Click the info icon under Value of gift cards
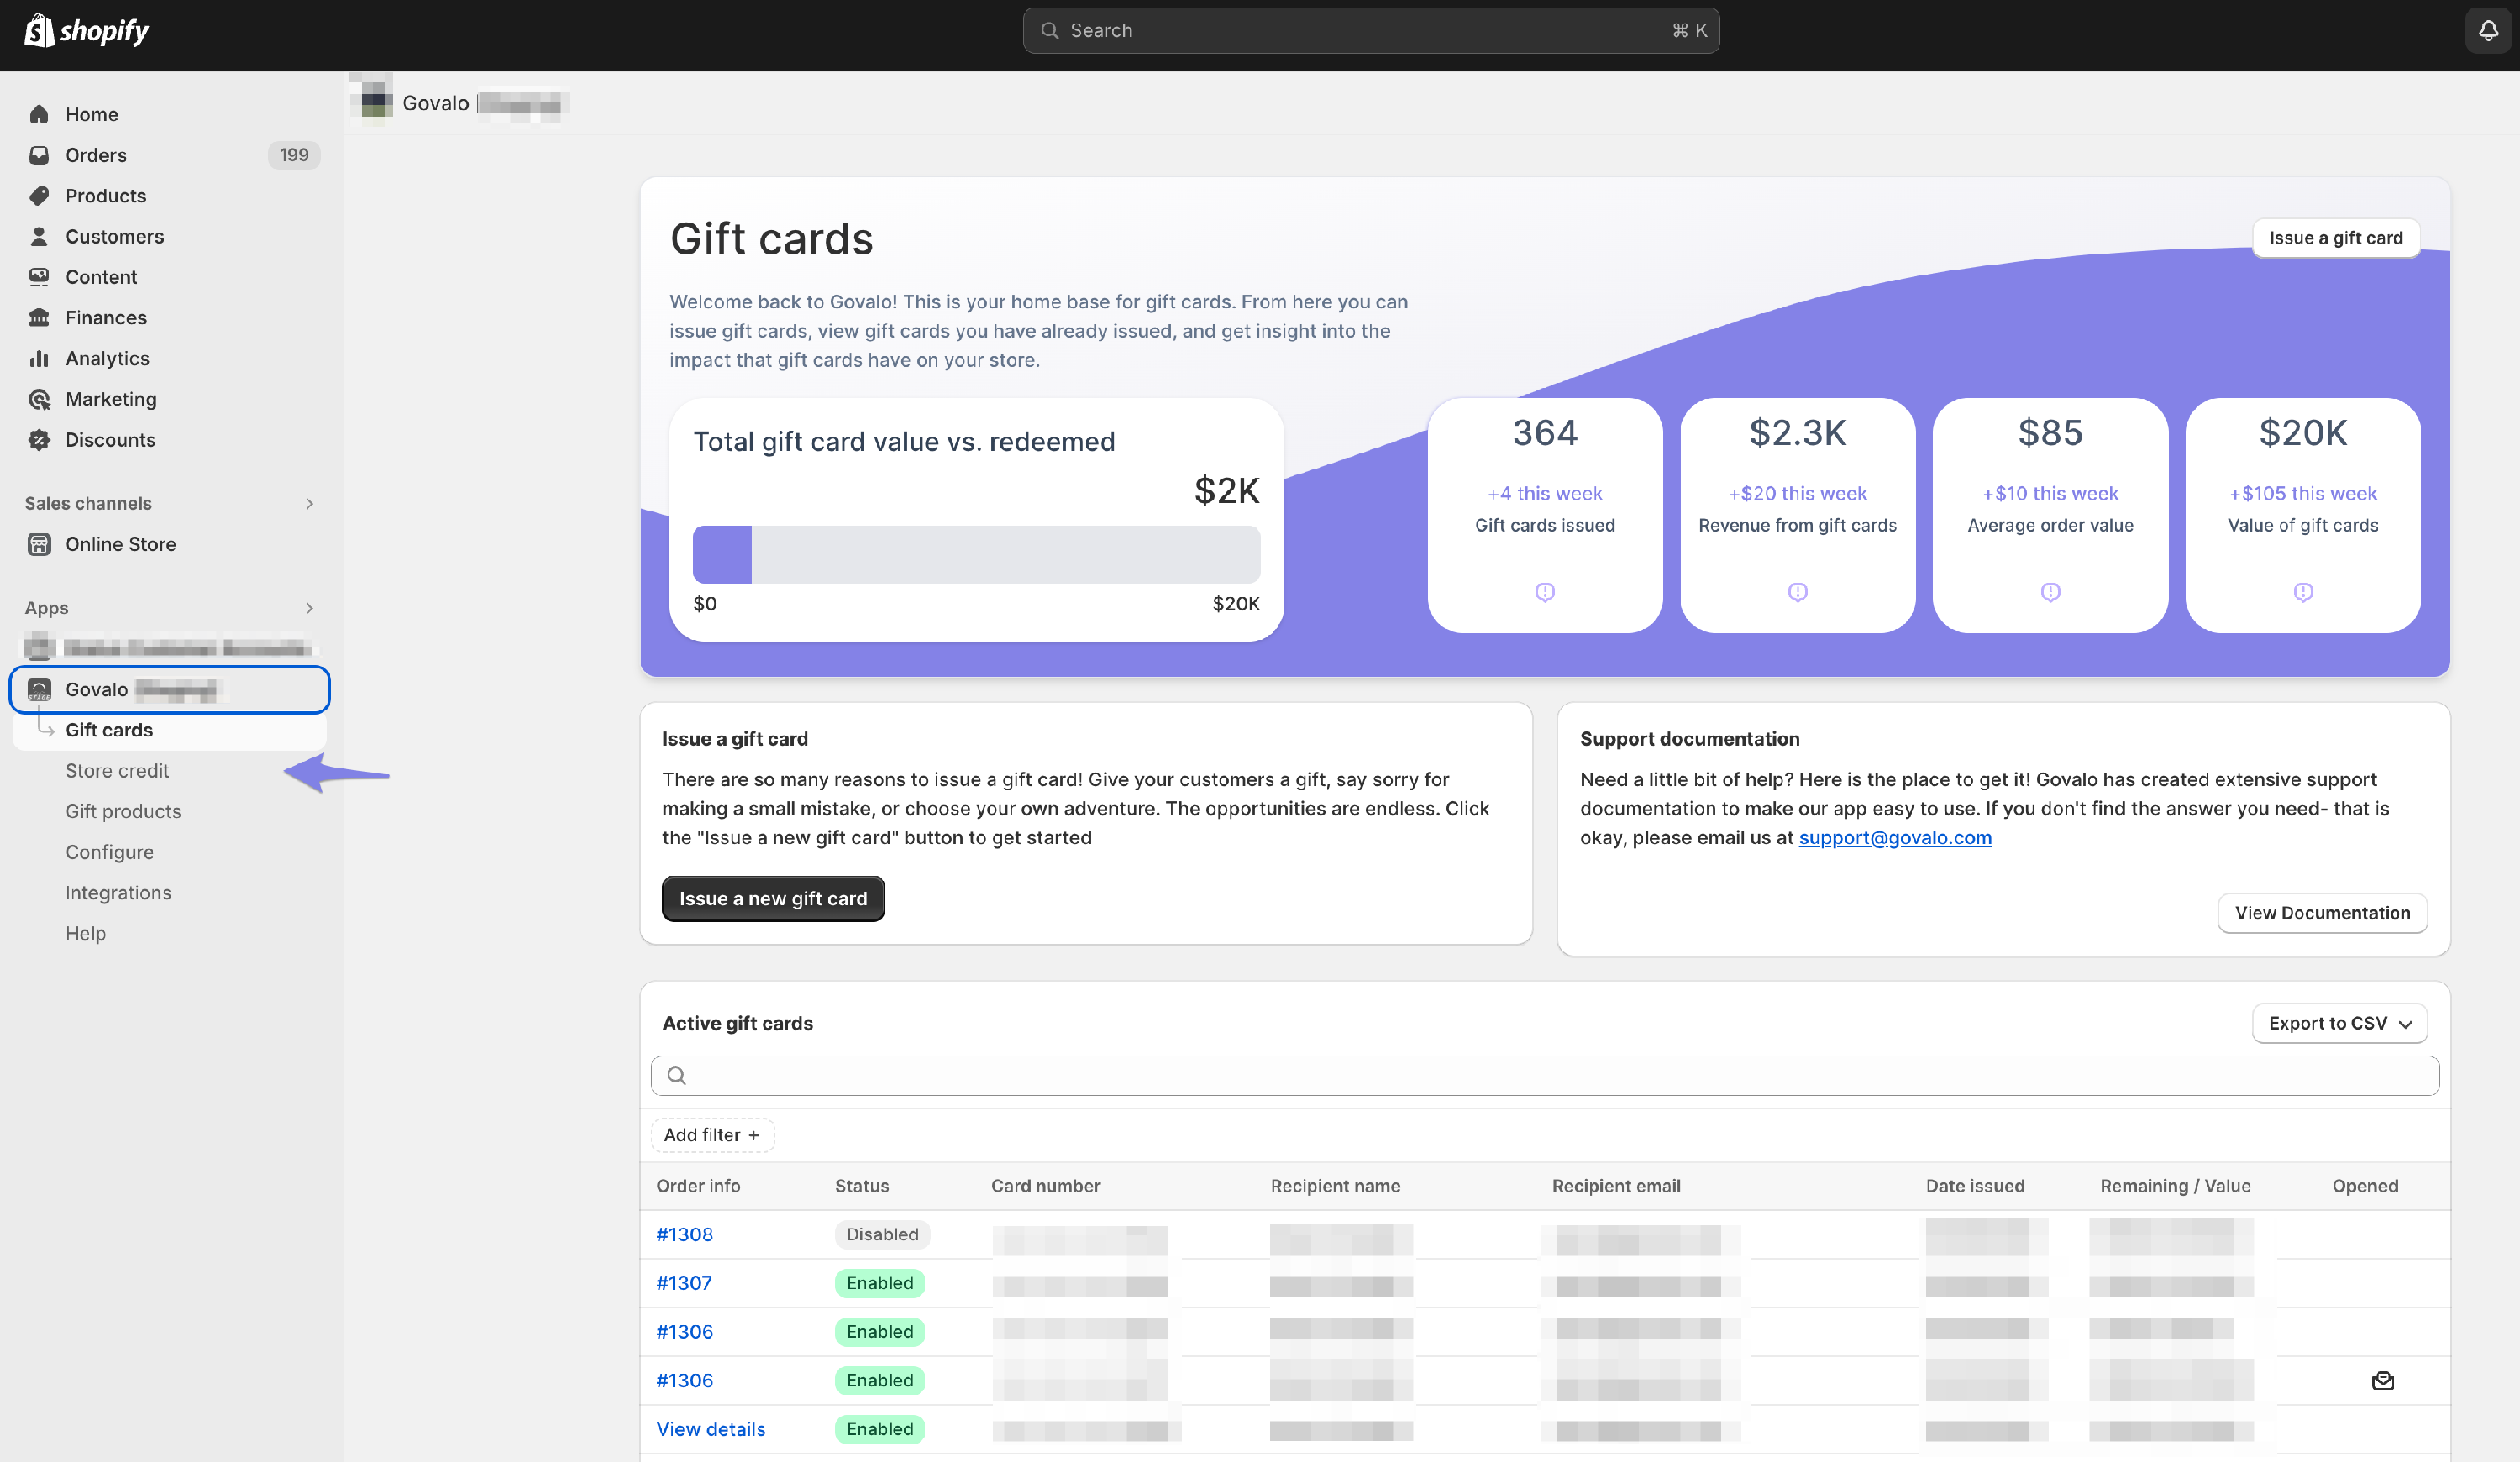The width and height of the screenshot is (2520, 1462). click(x=2303, y=592)
